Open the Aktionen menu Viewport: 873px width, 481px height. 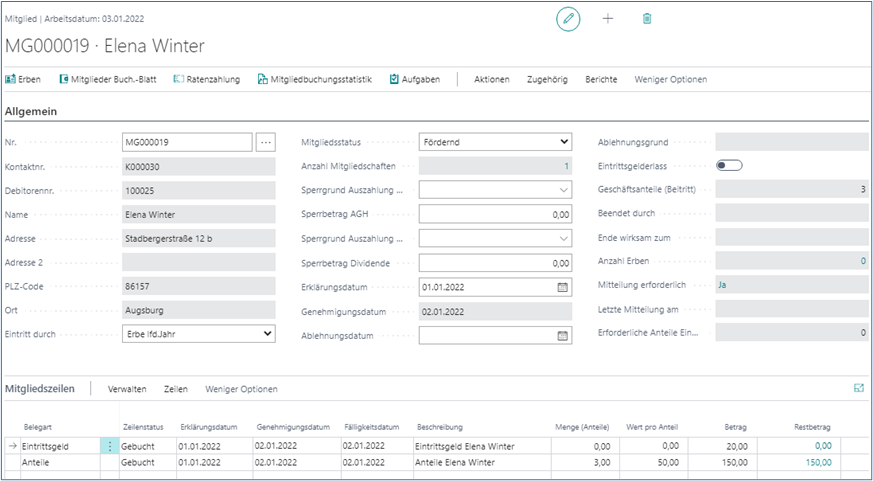point(491,80)
